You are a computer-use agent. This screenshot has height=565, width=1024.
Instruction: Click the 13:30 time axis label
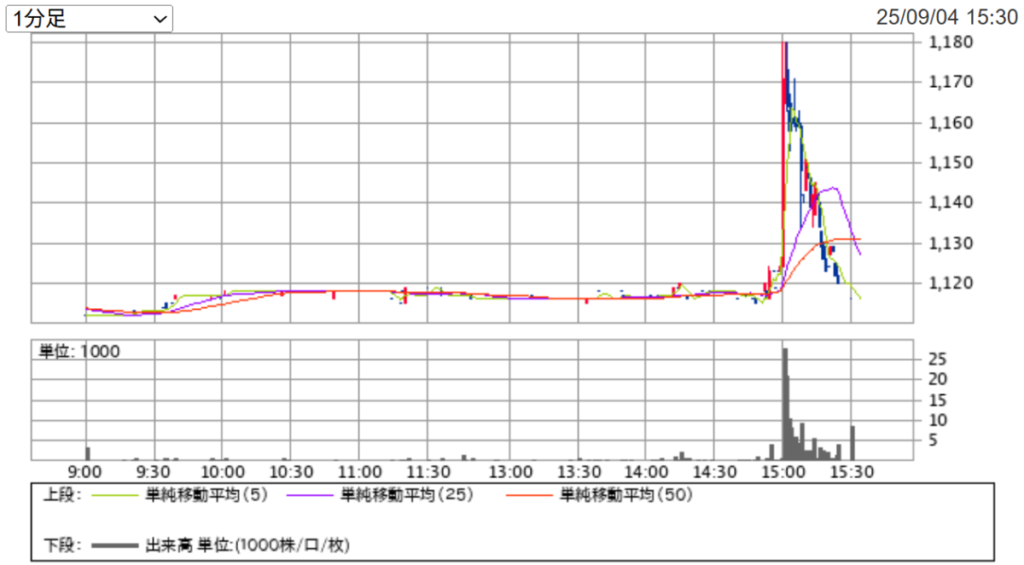(579, 472)
